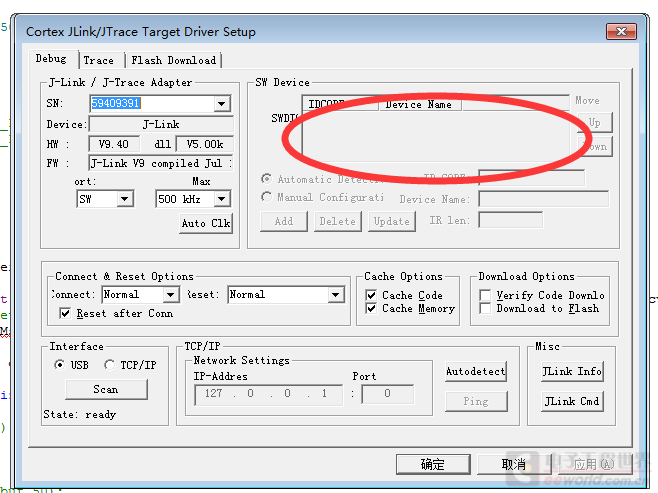The height and width of the screenshot is (493, 658).
Task: Toggle the Cache Memory checkbox
Action: pyautogui.click(x=371, y=308)
